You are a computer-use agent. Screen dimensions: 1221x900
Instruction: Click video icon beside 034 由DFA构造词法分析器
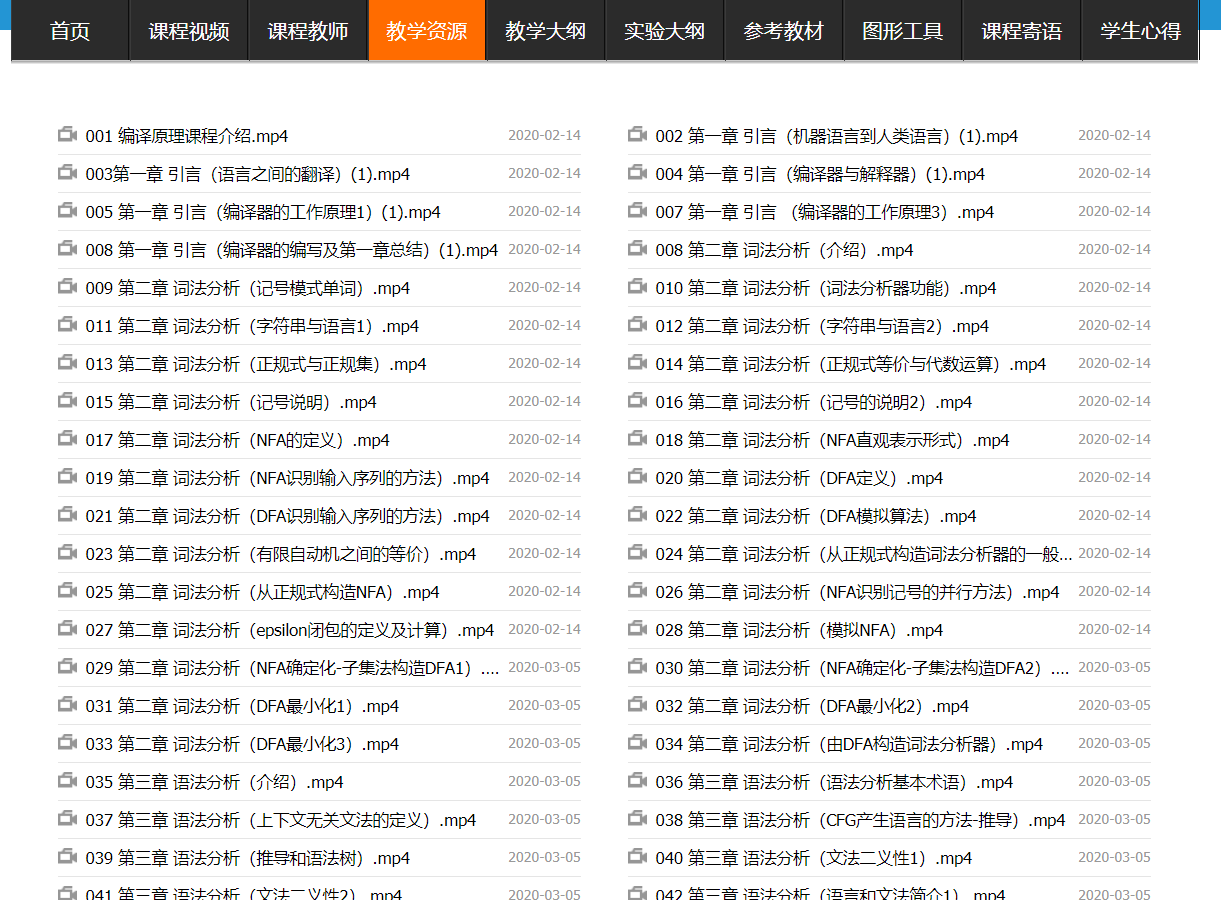[x=638, y=743]
